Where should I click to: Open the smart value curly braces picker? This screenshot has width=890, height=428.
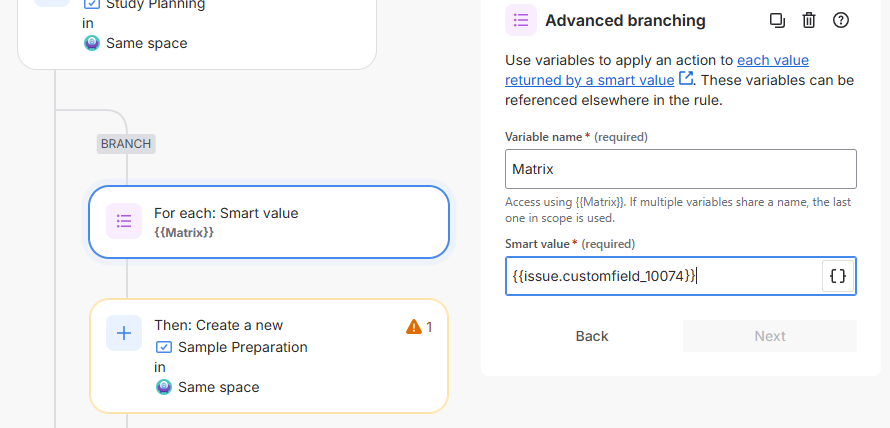(x=838, y=276)
